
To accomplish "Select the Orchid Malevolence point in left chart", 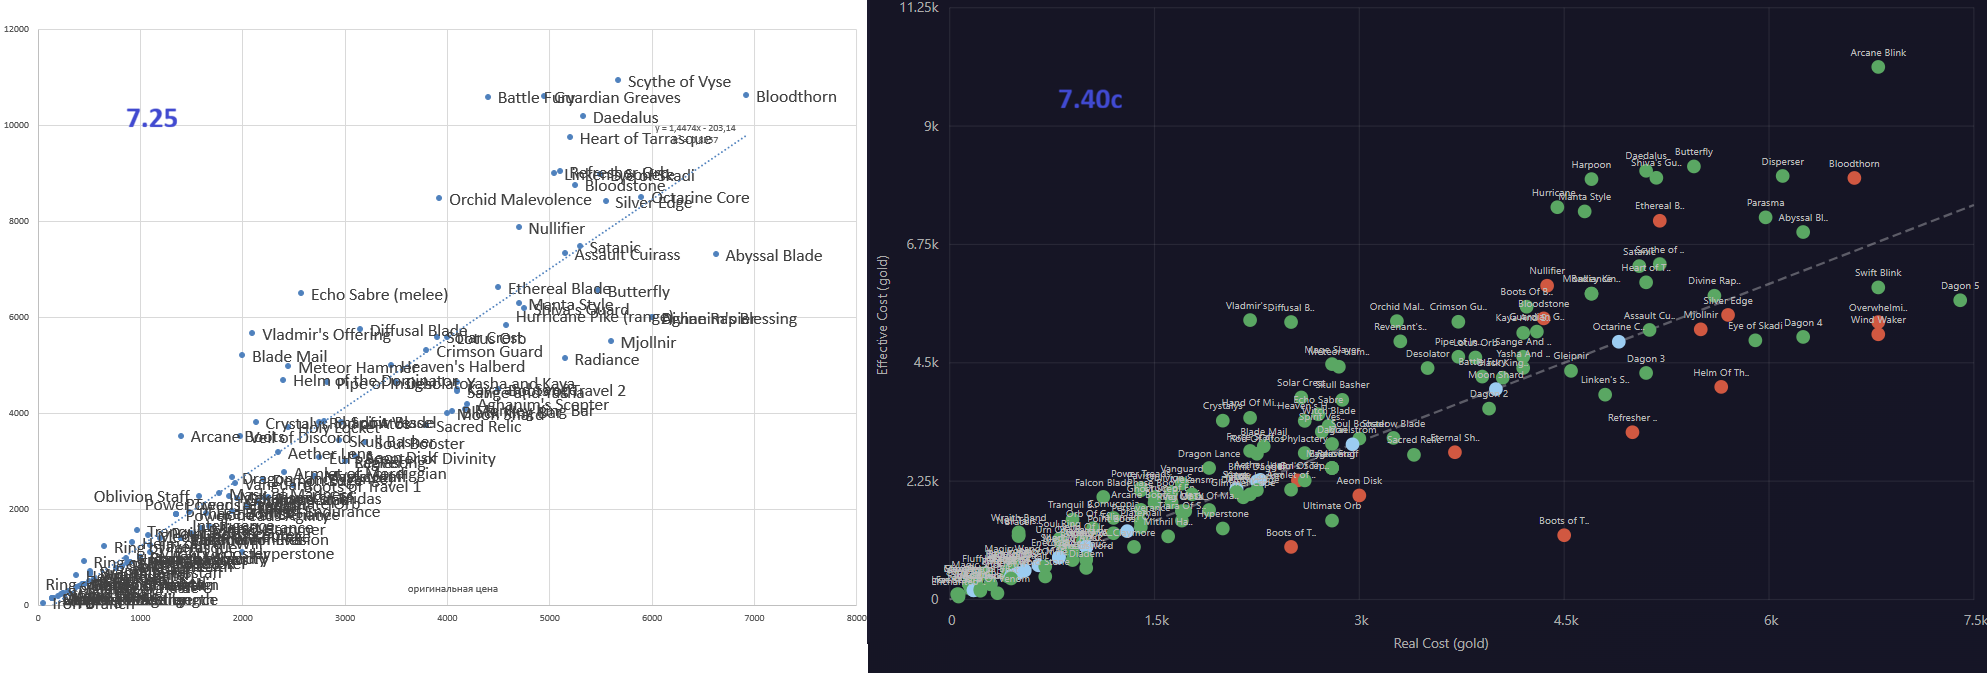I will click(439, 199).
